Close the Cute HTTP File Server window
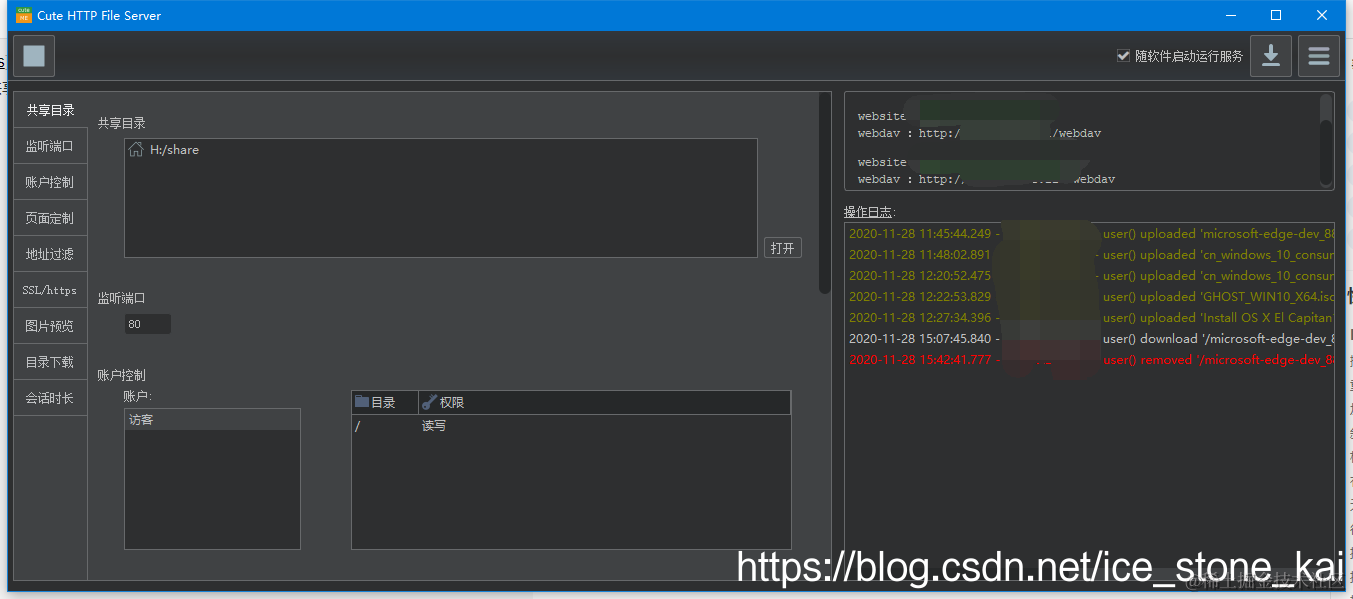Screen dimensions: 1353x599 click(1322, 15)
